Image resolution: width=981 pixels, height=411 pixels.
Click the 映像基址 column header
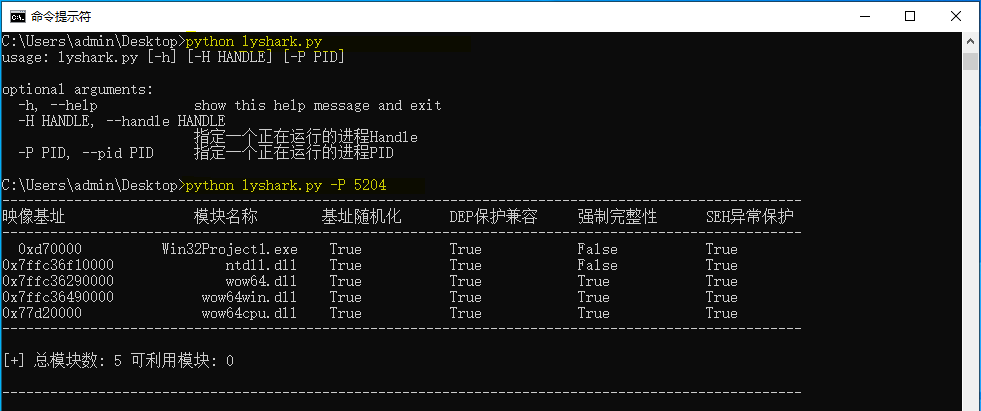[x=34, y=217]
